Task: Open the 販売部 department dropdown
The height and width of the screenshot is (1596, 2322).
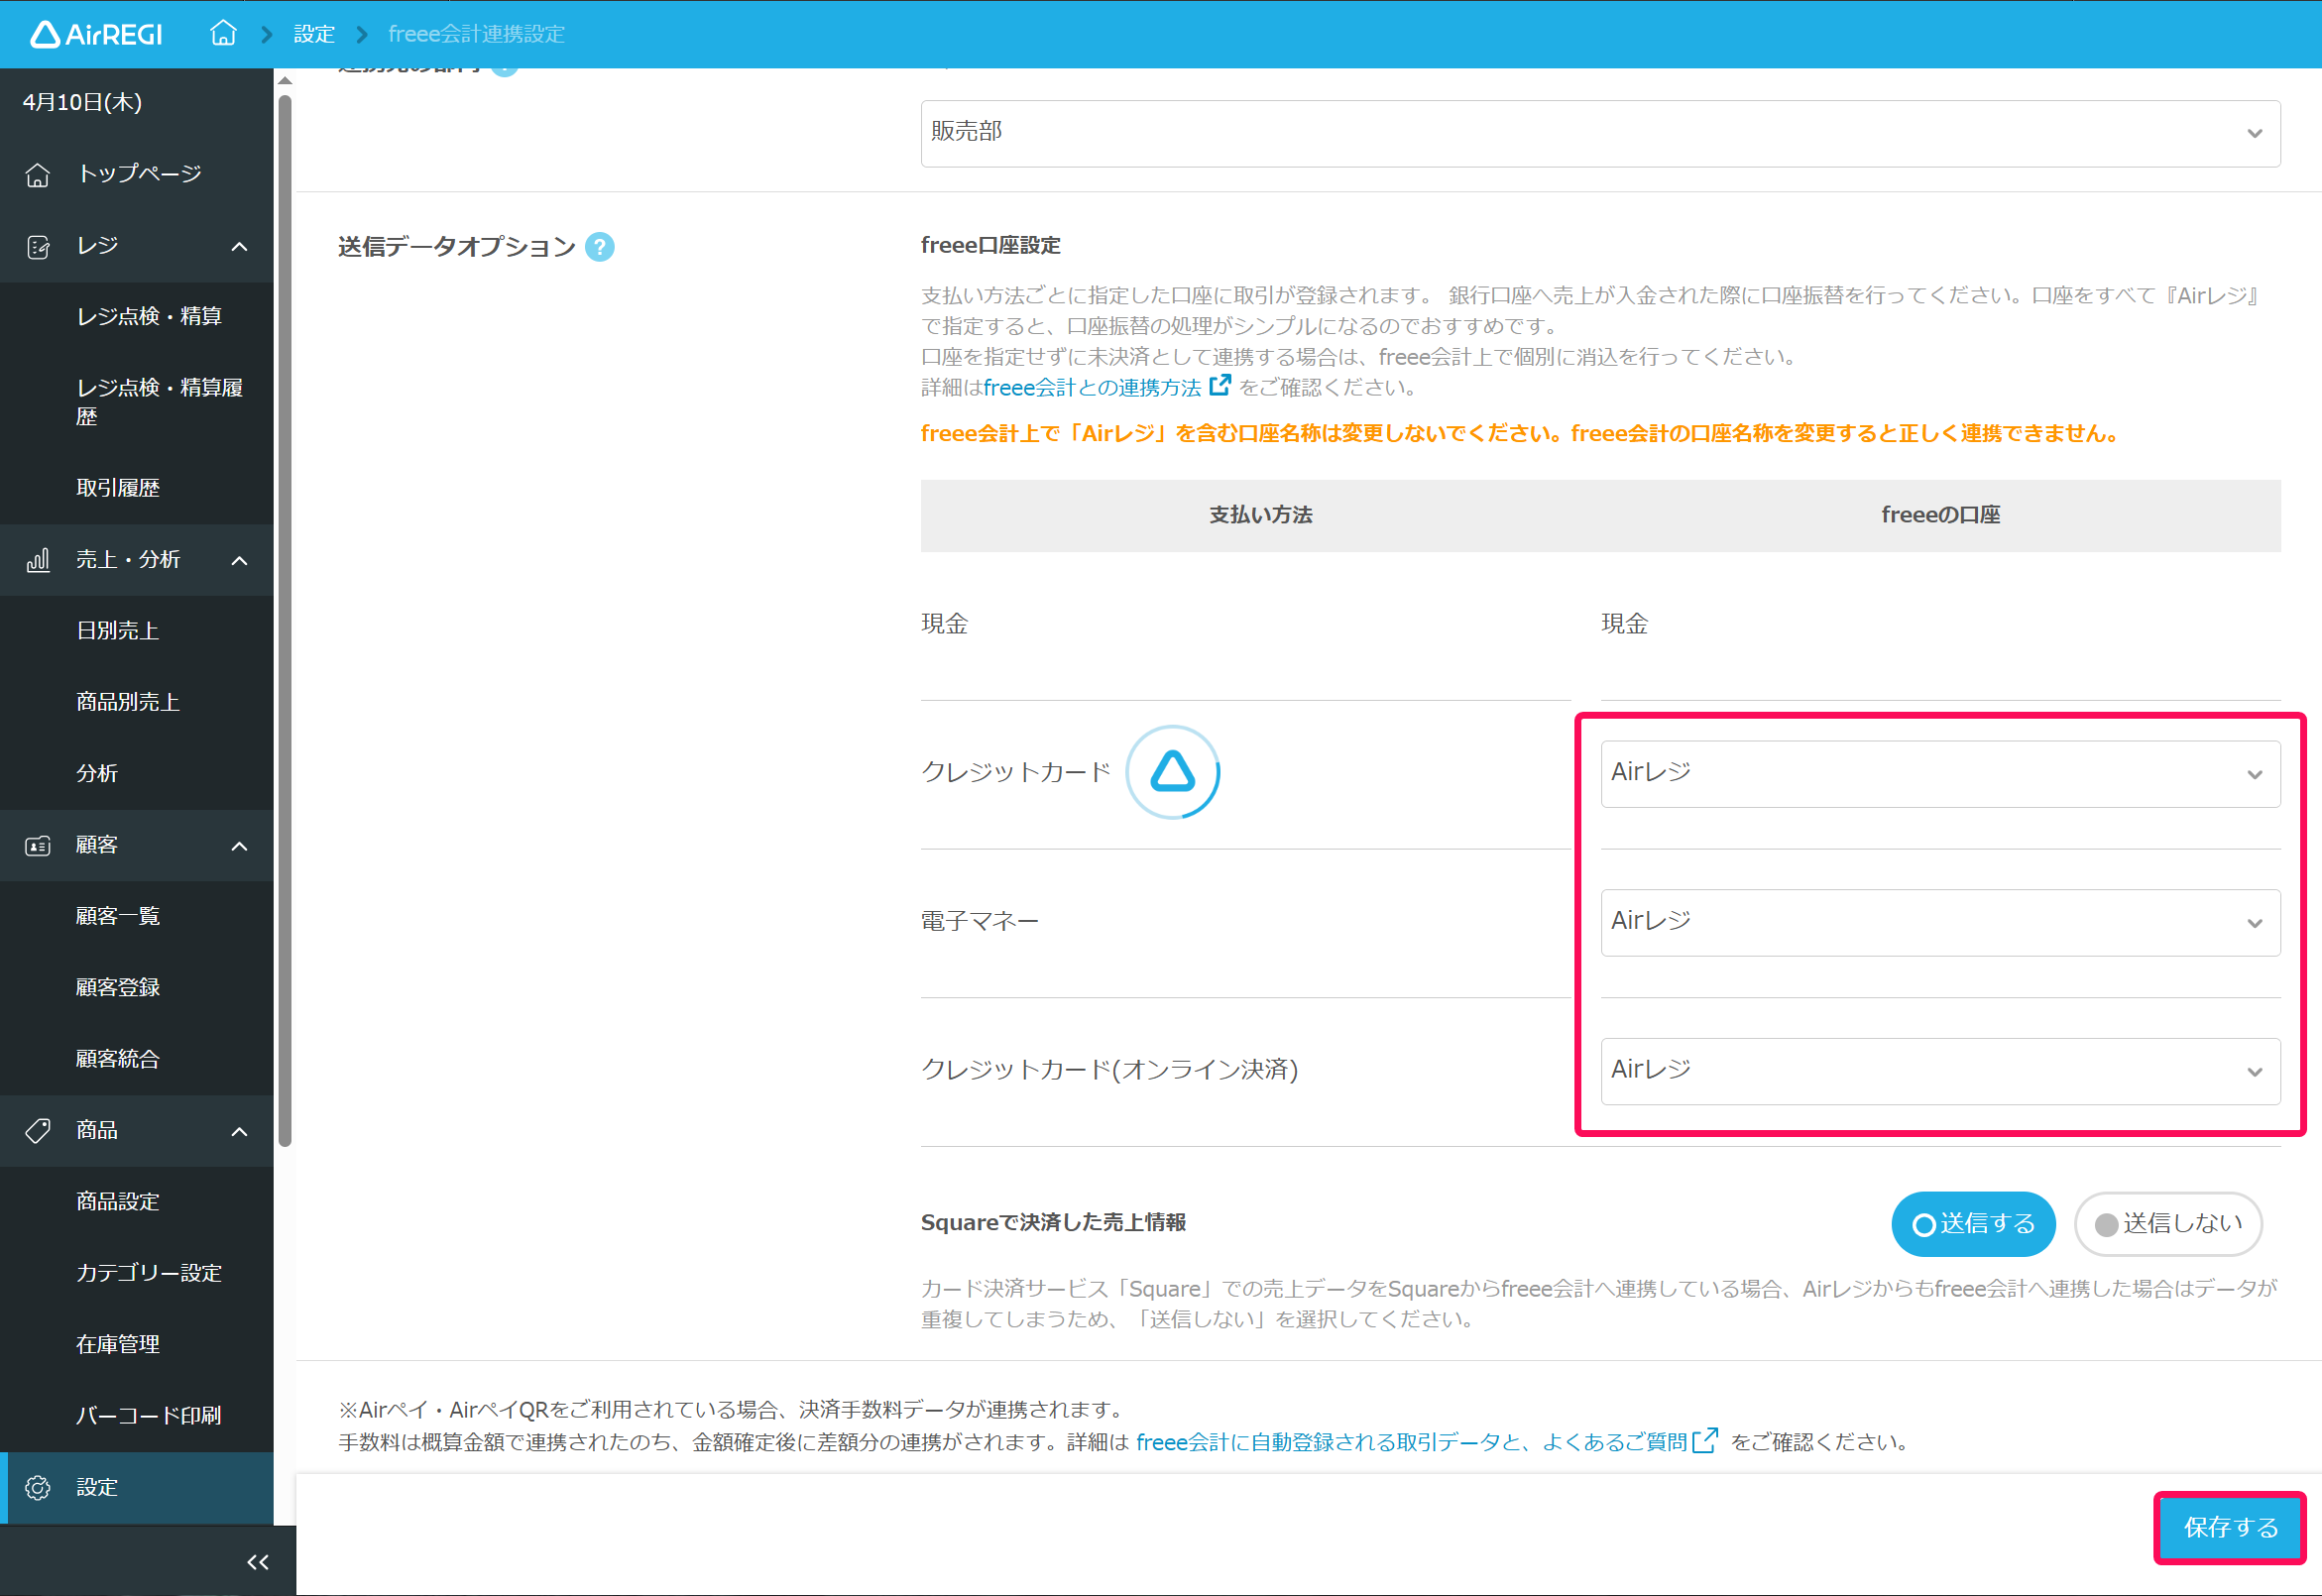Action: (x=1599, y=133)
